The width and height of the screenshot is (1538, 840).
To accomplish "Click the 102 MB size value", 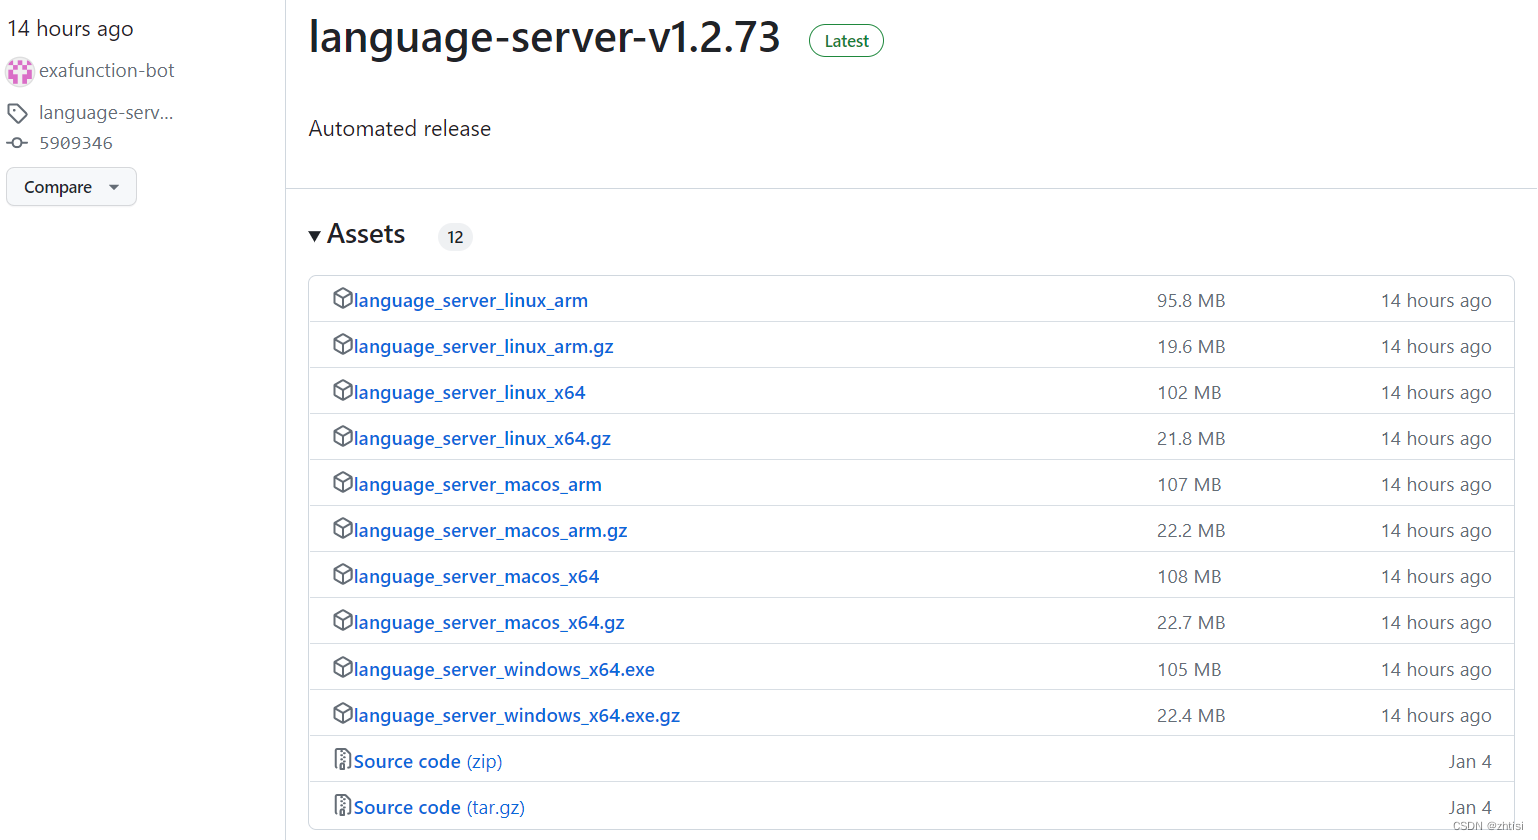I will coord(1189,393).
